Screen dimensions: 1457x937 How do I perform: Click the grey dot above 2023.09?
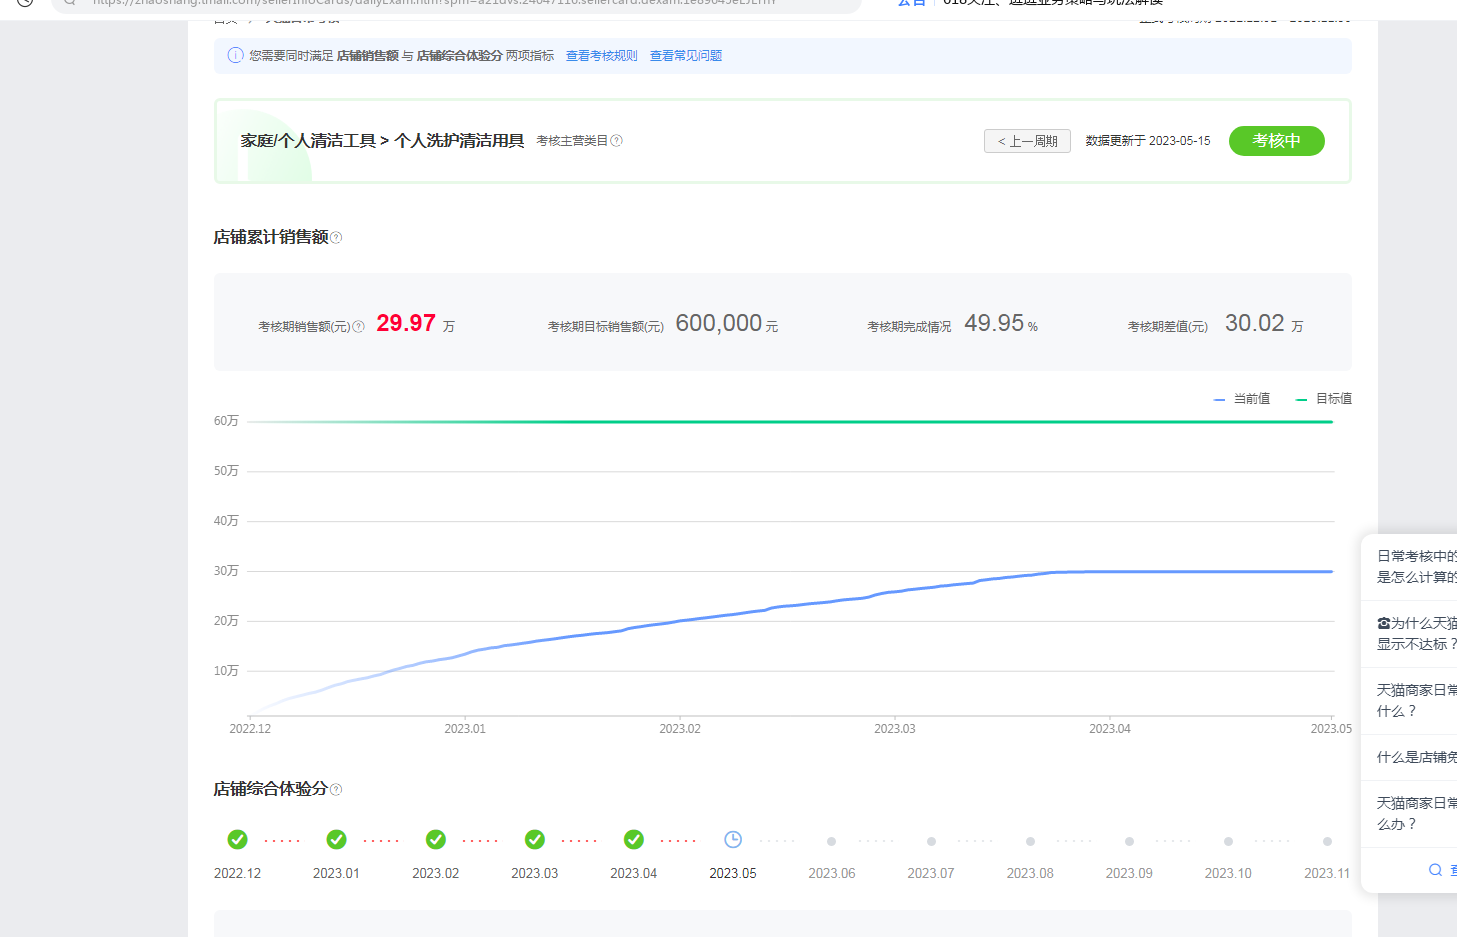point(1129,841)
